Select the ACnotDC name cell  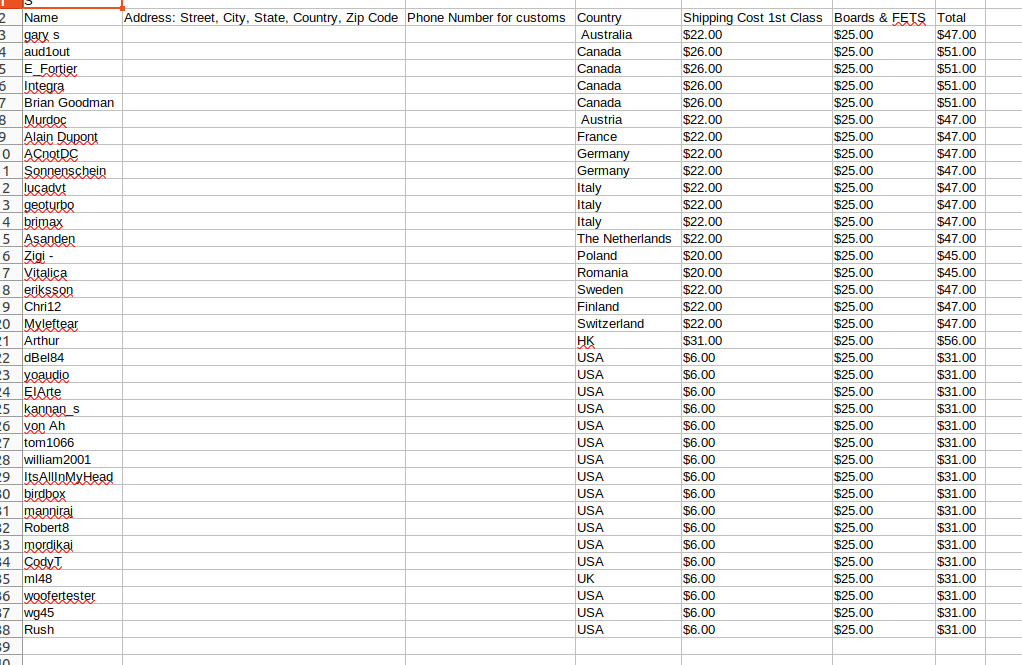[x=72, y=153]
